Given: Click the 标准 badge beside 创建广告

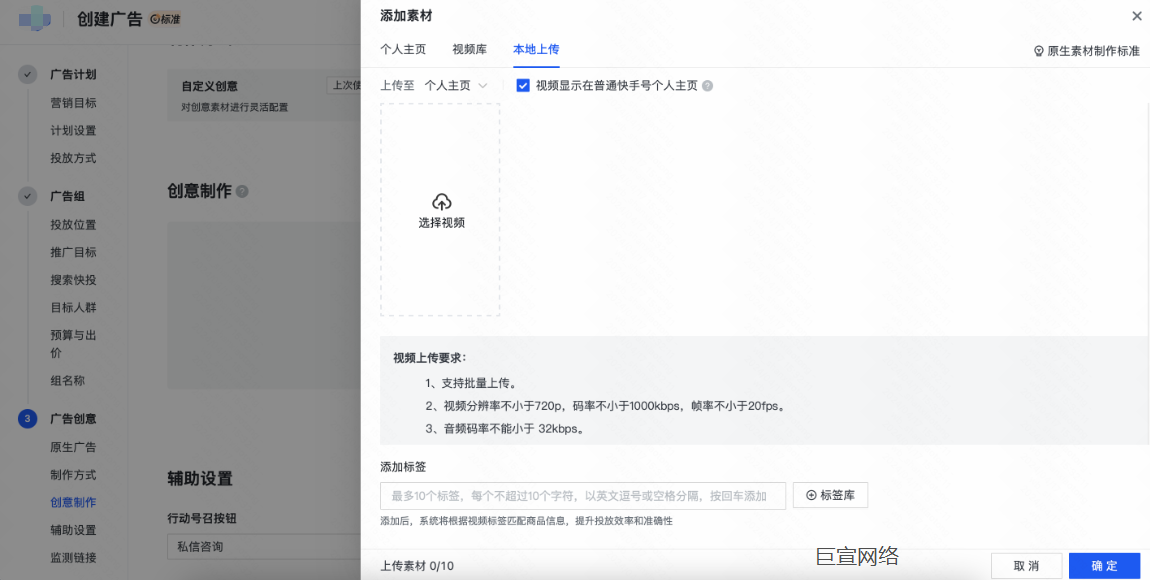Looking at the screenshot, I should [x=165, y=20].
